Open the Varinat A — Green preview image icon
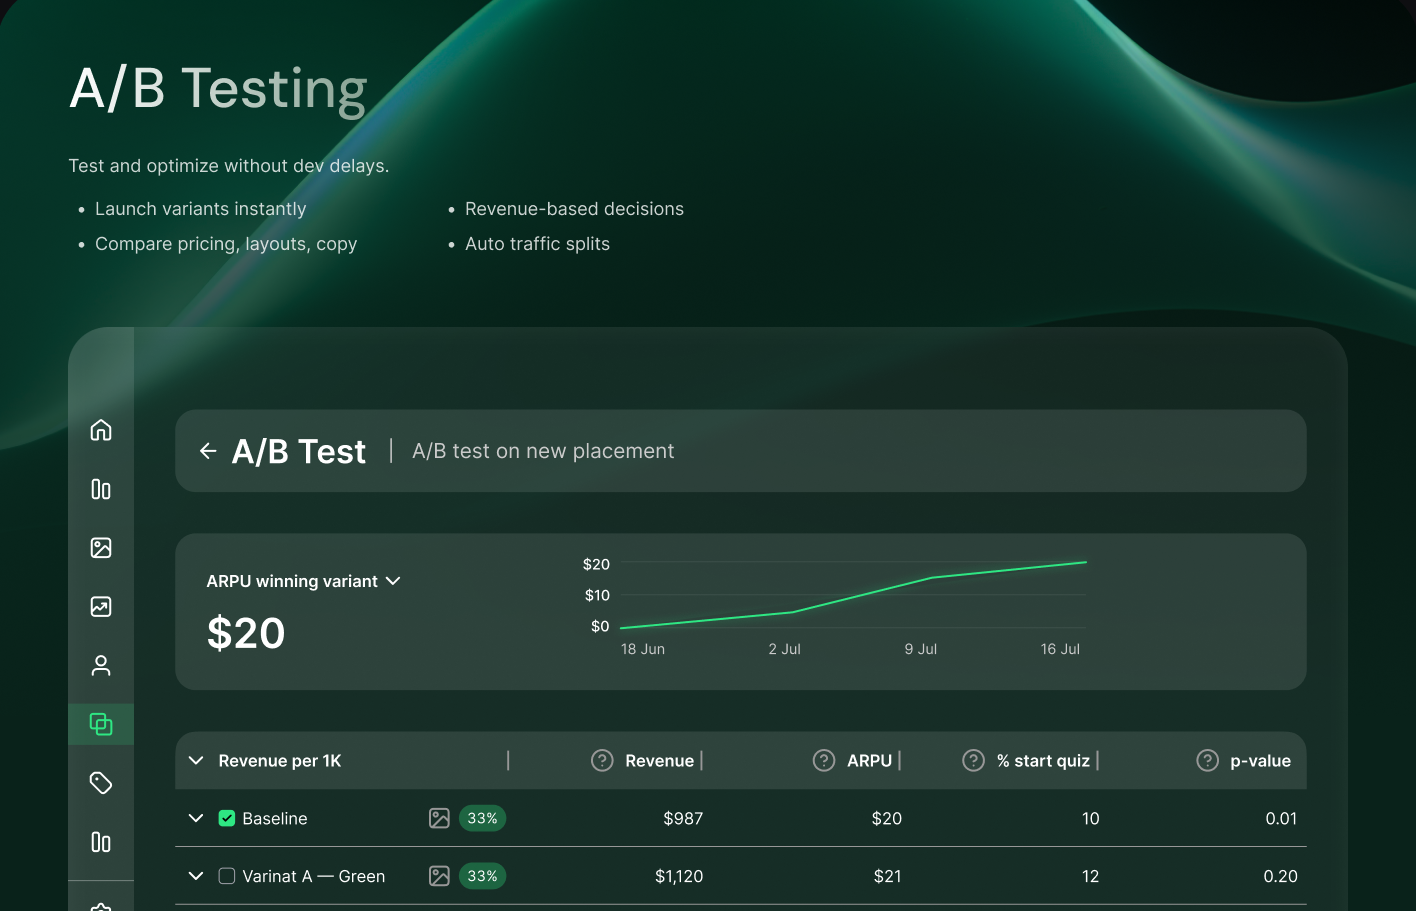Screen dimensions: 1416x911 (439, 876)
